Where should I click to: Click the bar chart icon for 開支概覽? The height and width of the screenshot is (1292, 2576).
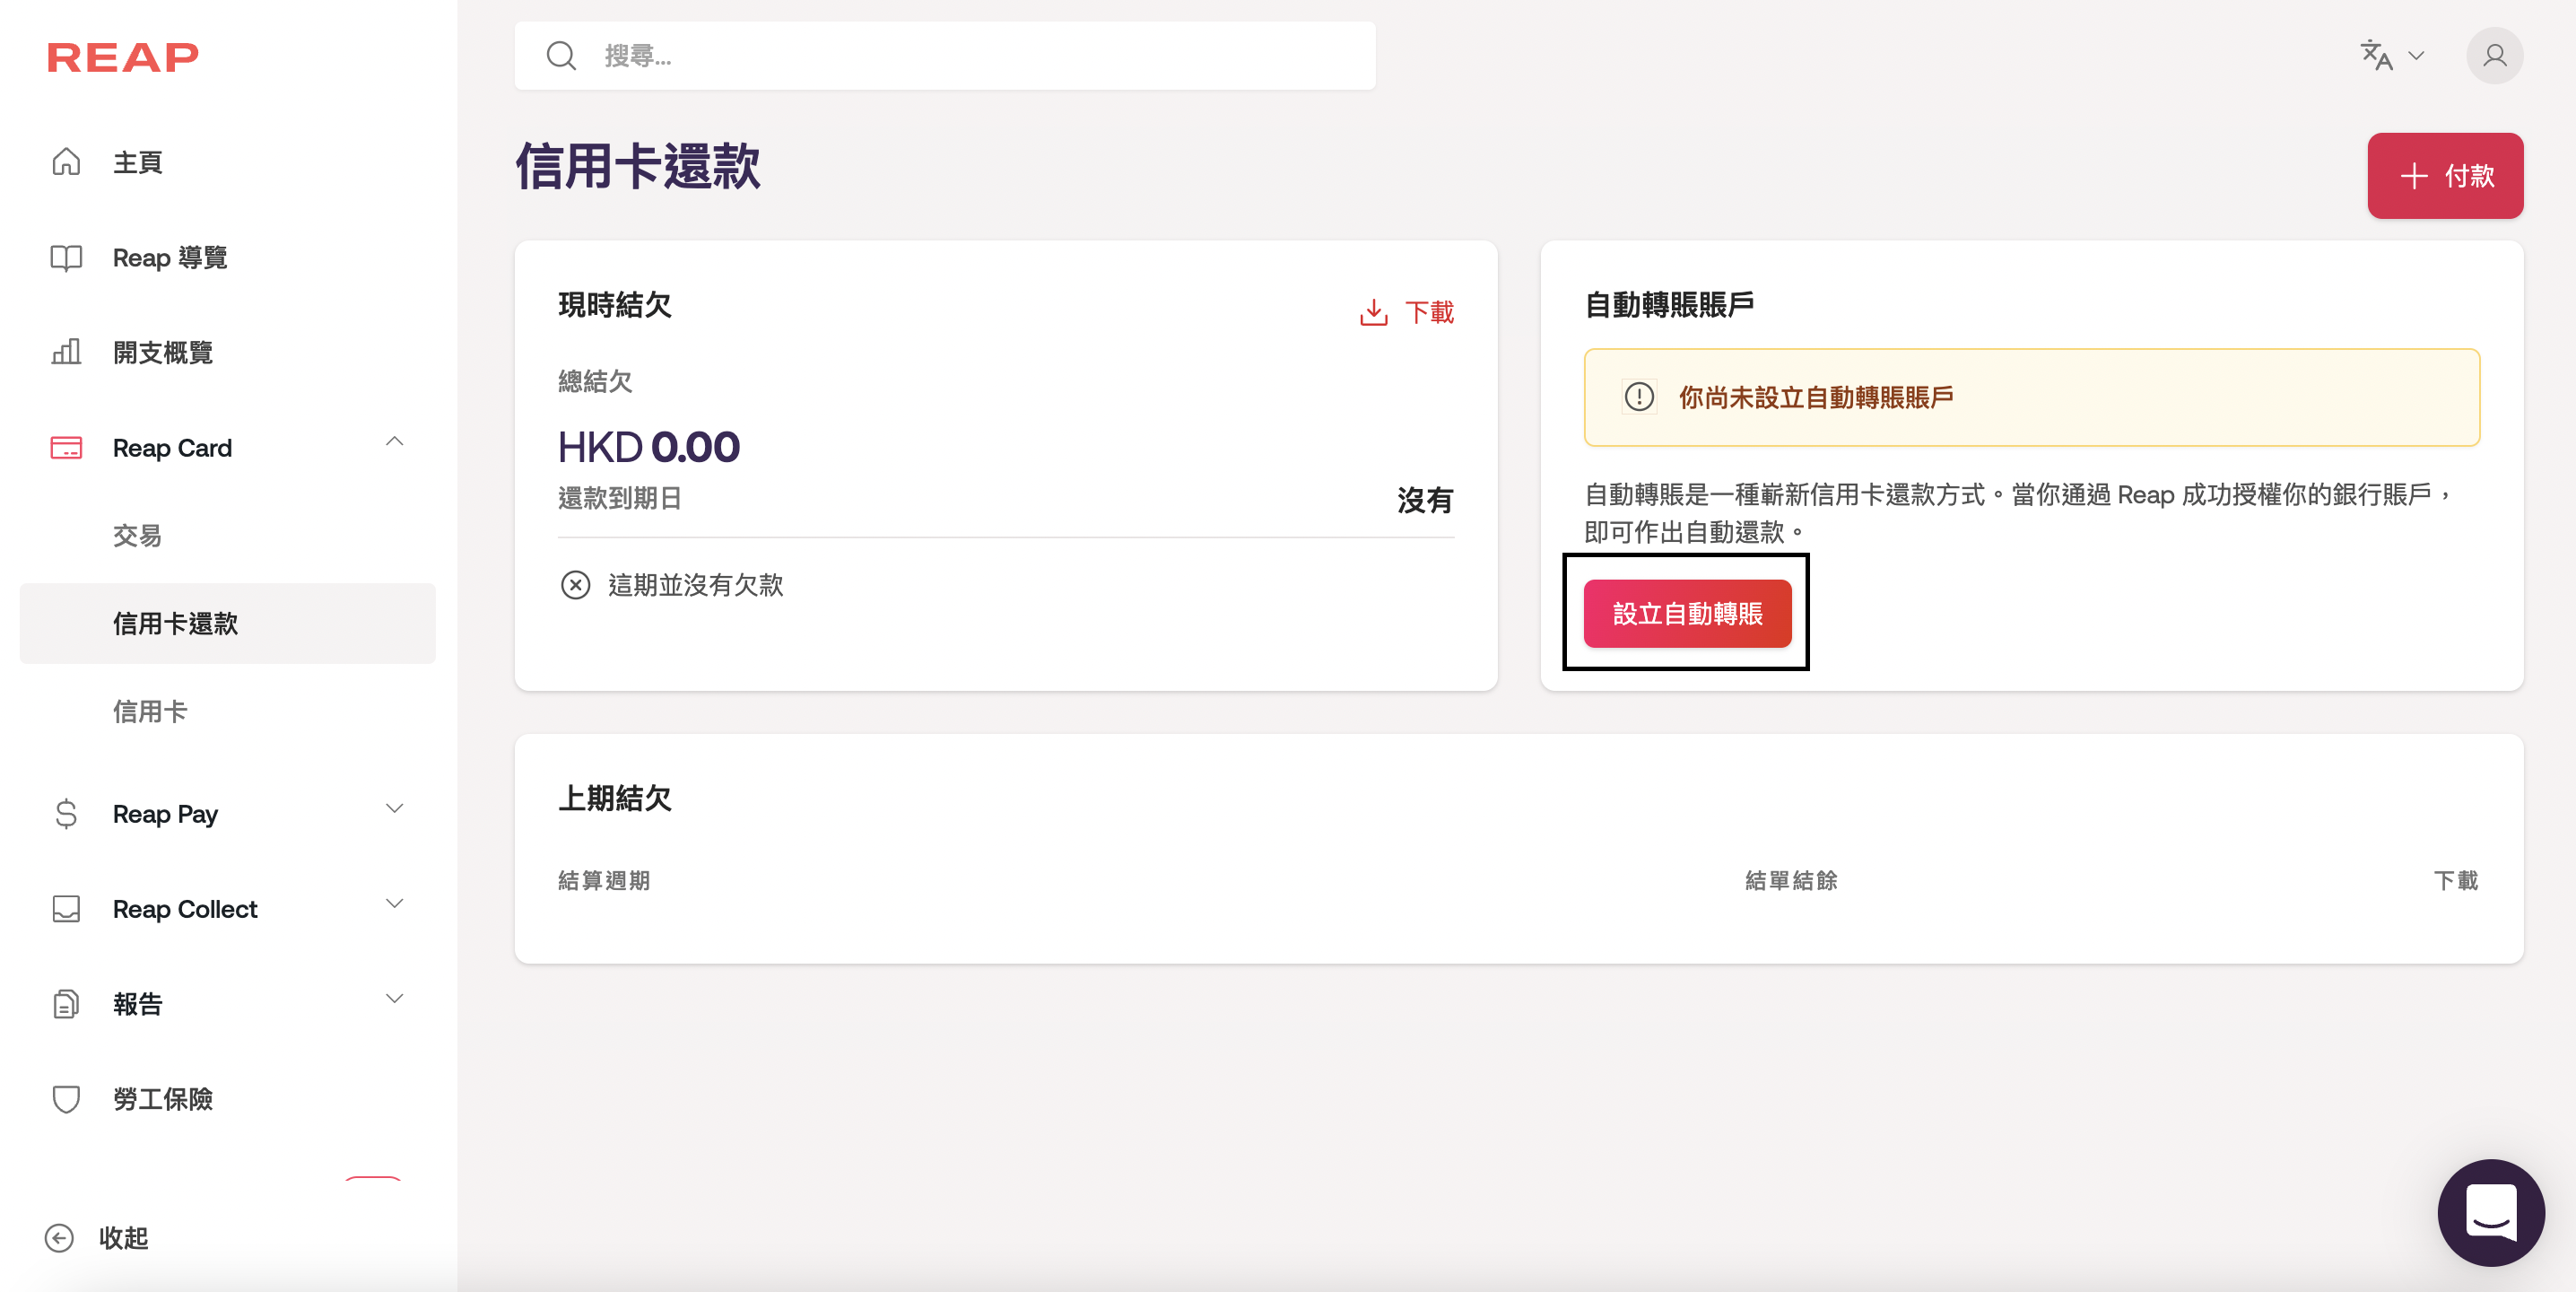click(x=66, y=352)
